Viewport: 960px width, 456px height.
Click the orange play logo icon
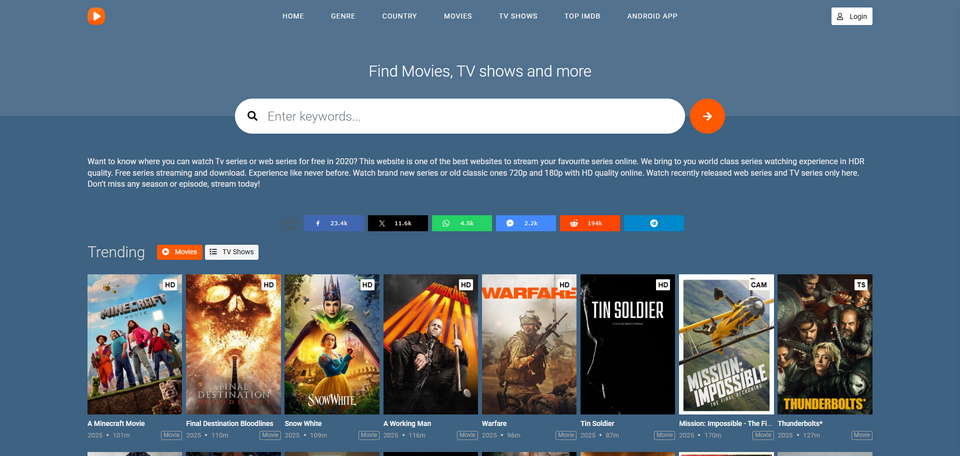[96, 16]
